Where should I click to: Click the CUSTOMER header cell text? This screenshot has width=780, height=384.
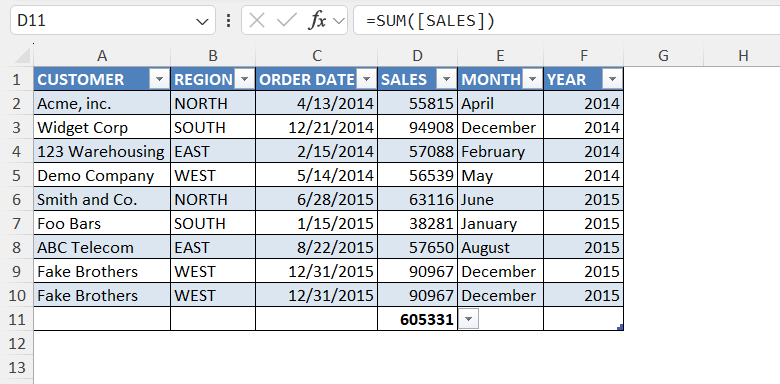[81, 80]
